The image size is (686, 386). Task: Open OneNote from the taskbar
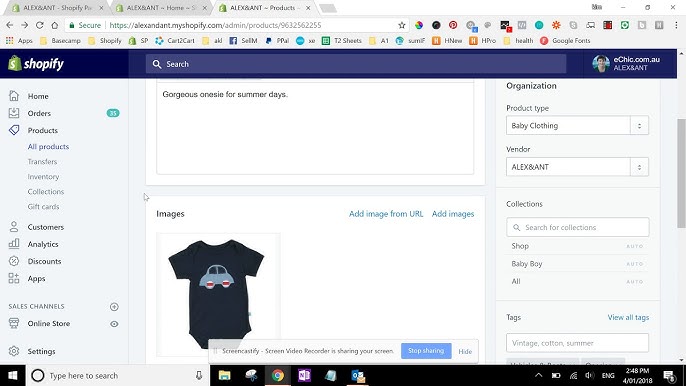pyautogui.click(x=304, y=375)
